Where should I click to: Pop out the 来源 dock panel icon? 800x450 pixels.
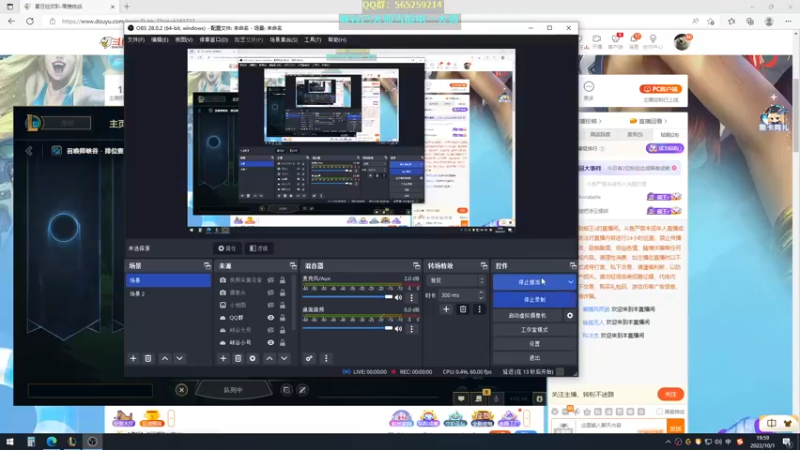click(x=293, y=266)
